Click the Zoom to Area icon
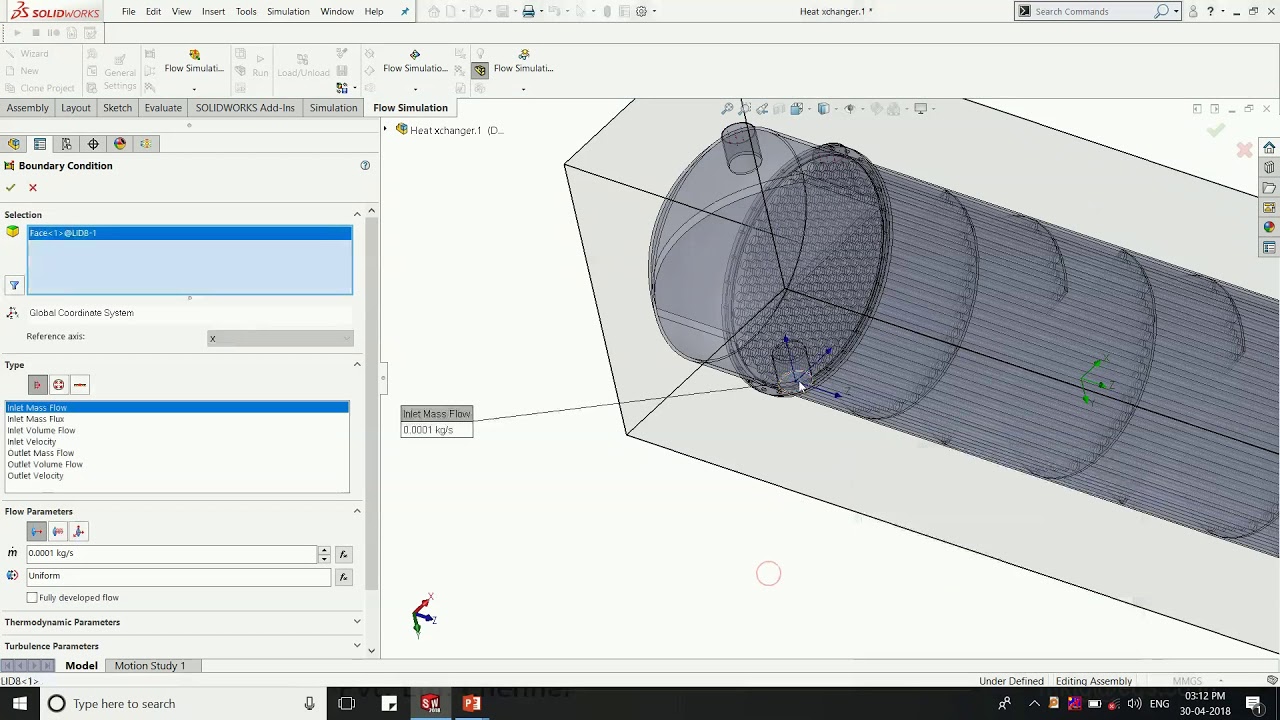Image resolution: width=1280 pixels, height=720 pixels. tap(744, 109)
